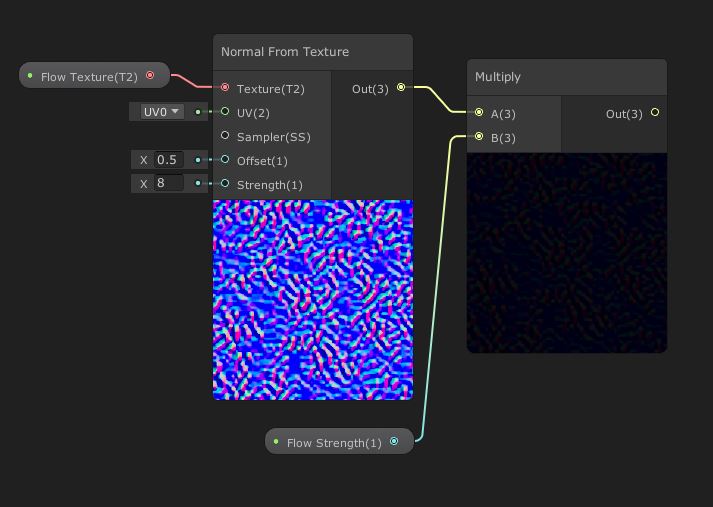Click the Offset(1) input port

[x=225, y=160]
